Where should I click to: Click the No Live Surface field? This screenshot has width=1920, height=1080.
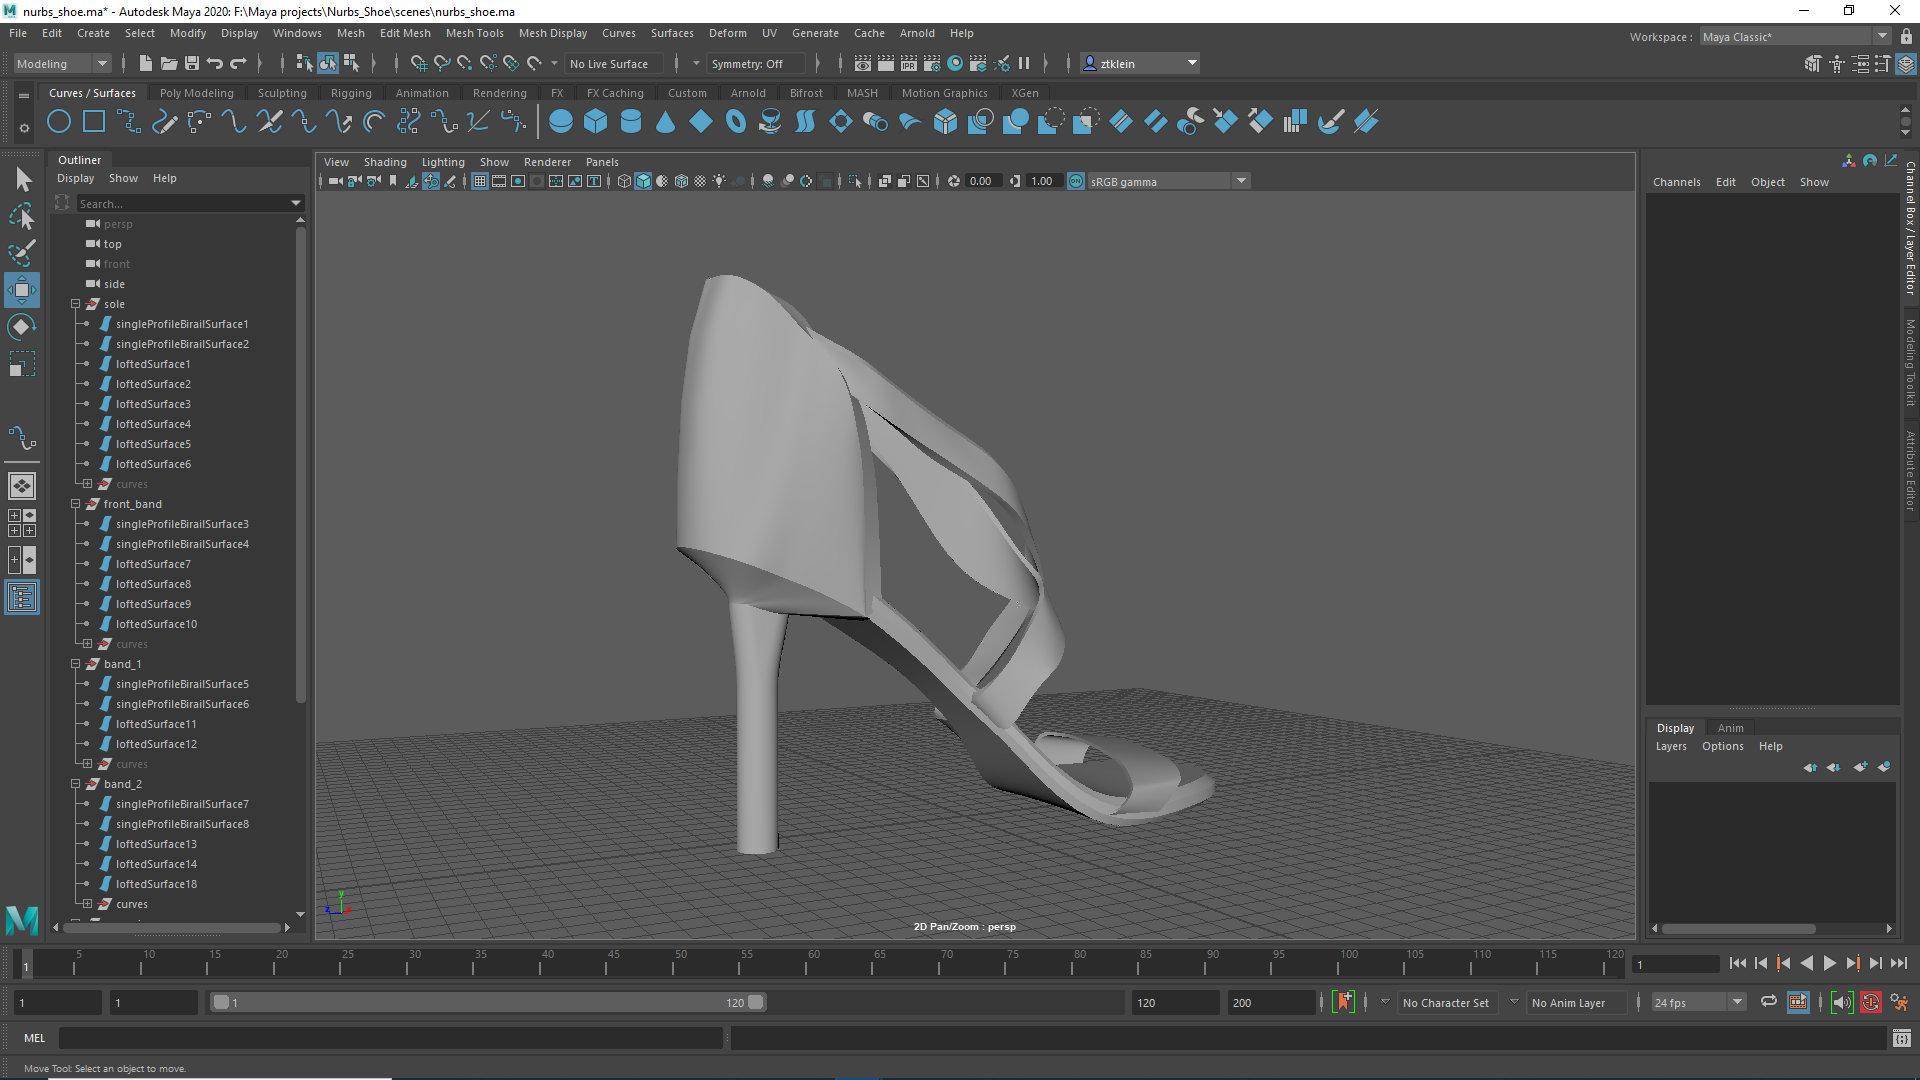[609, 63]
